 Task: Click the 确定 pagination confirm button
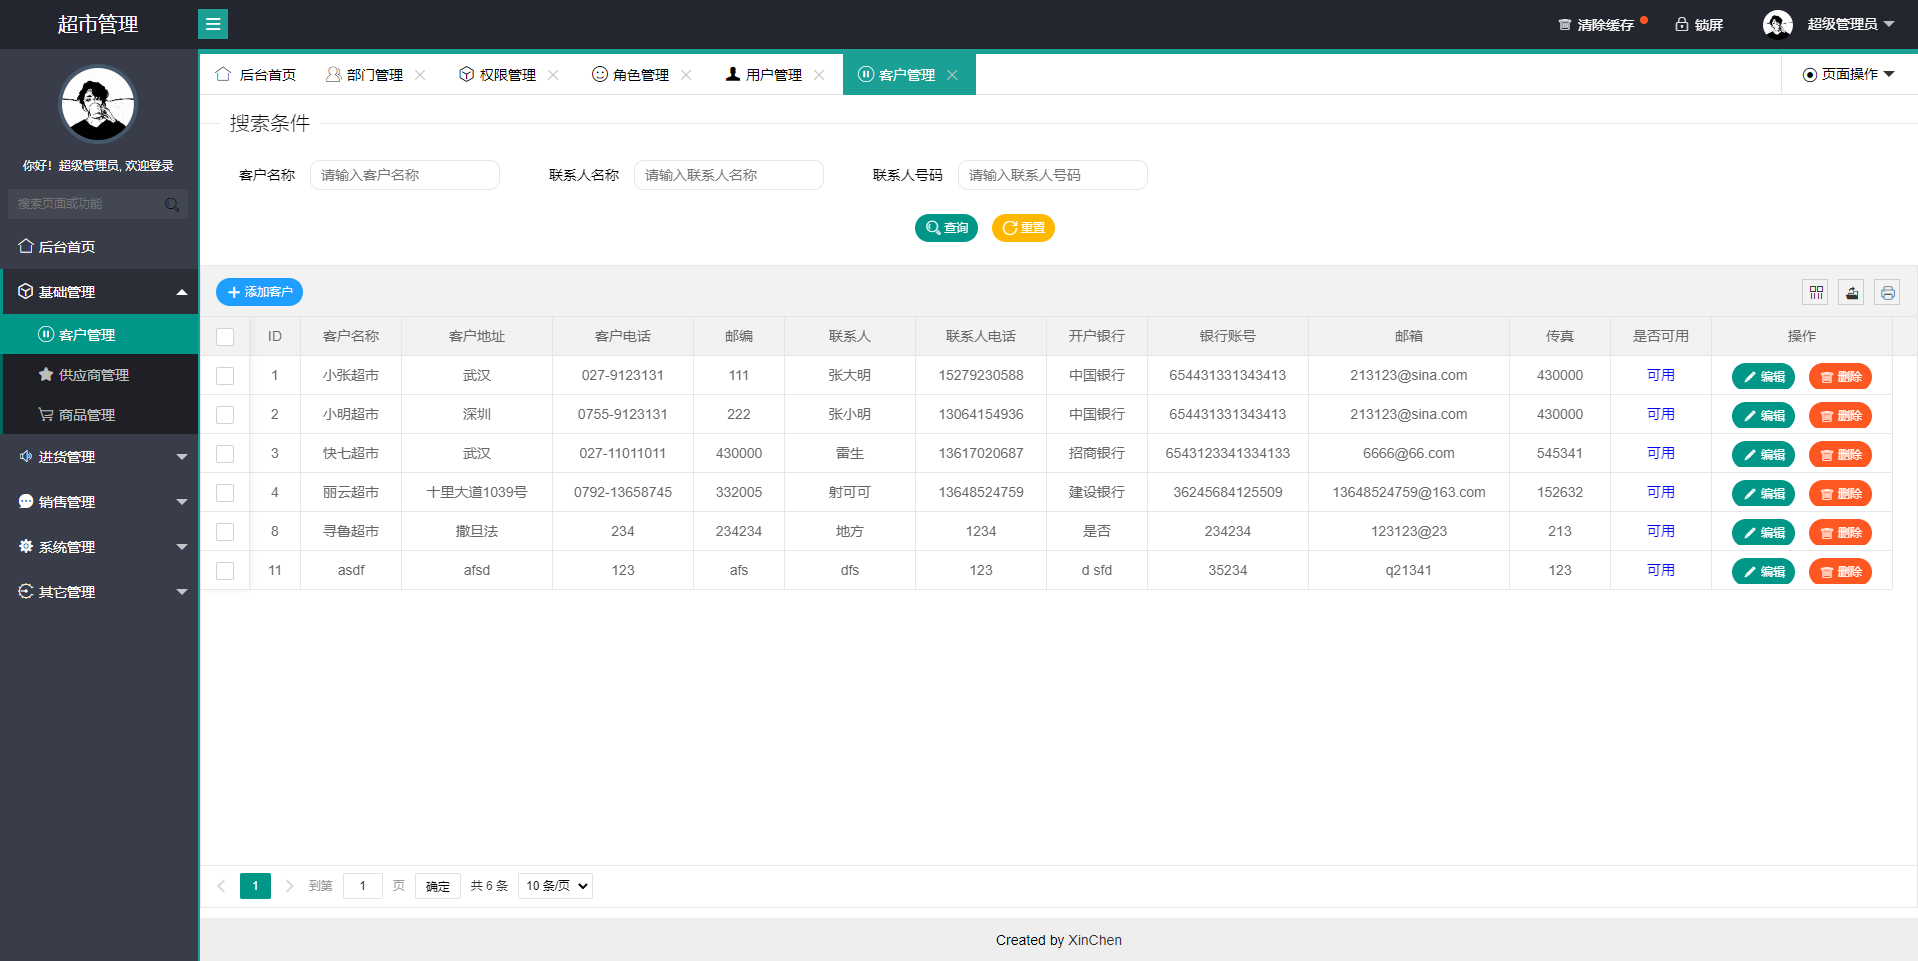click(x=438, y=886)
